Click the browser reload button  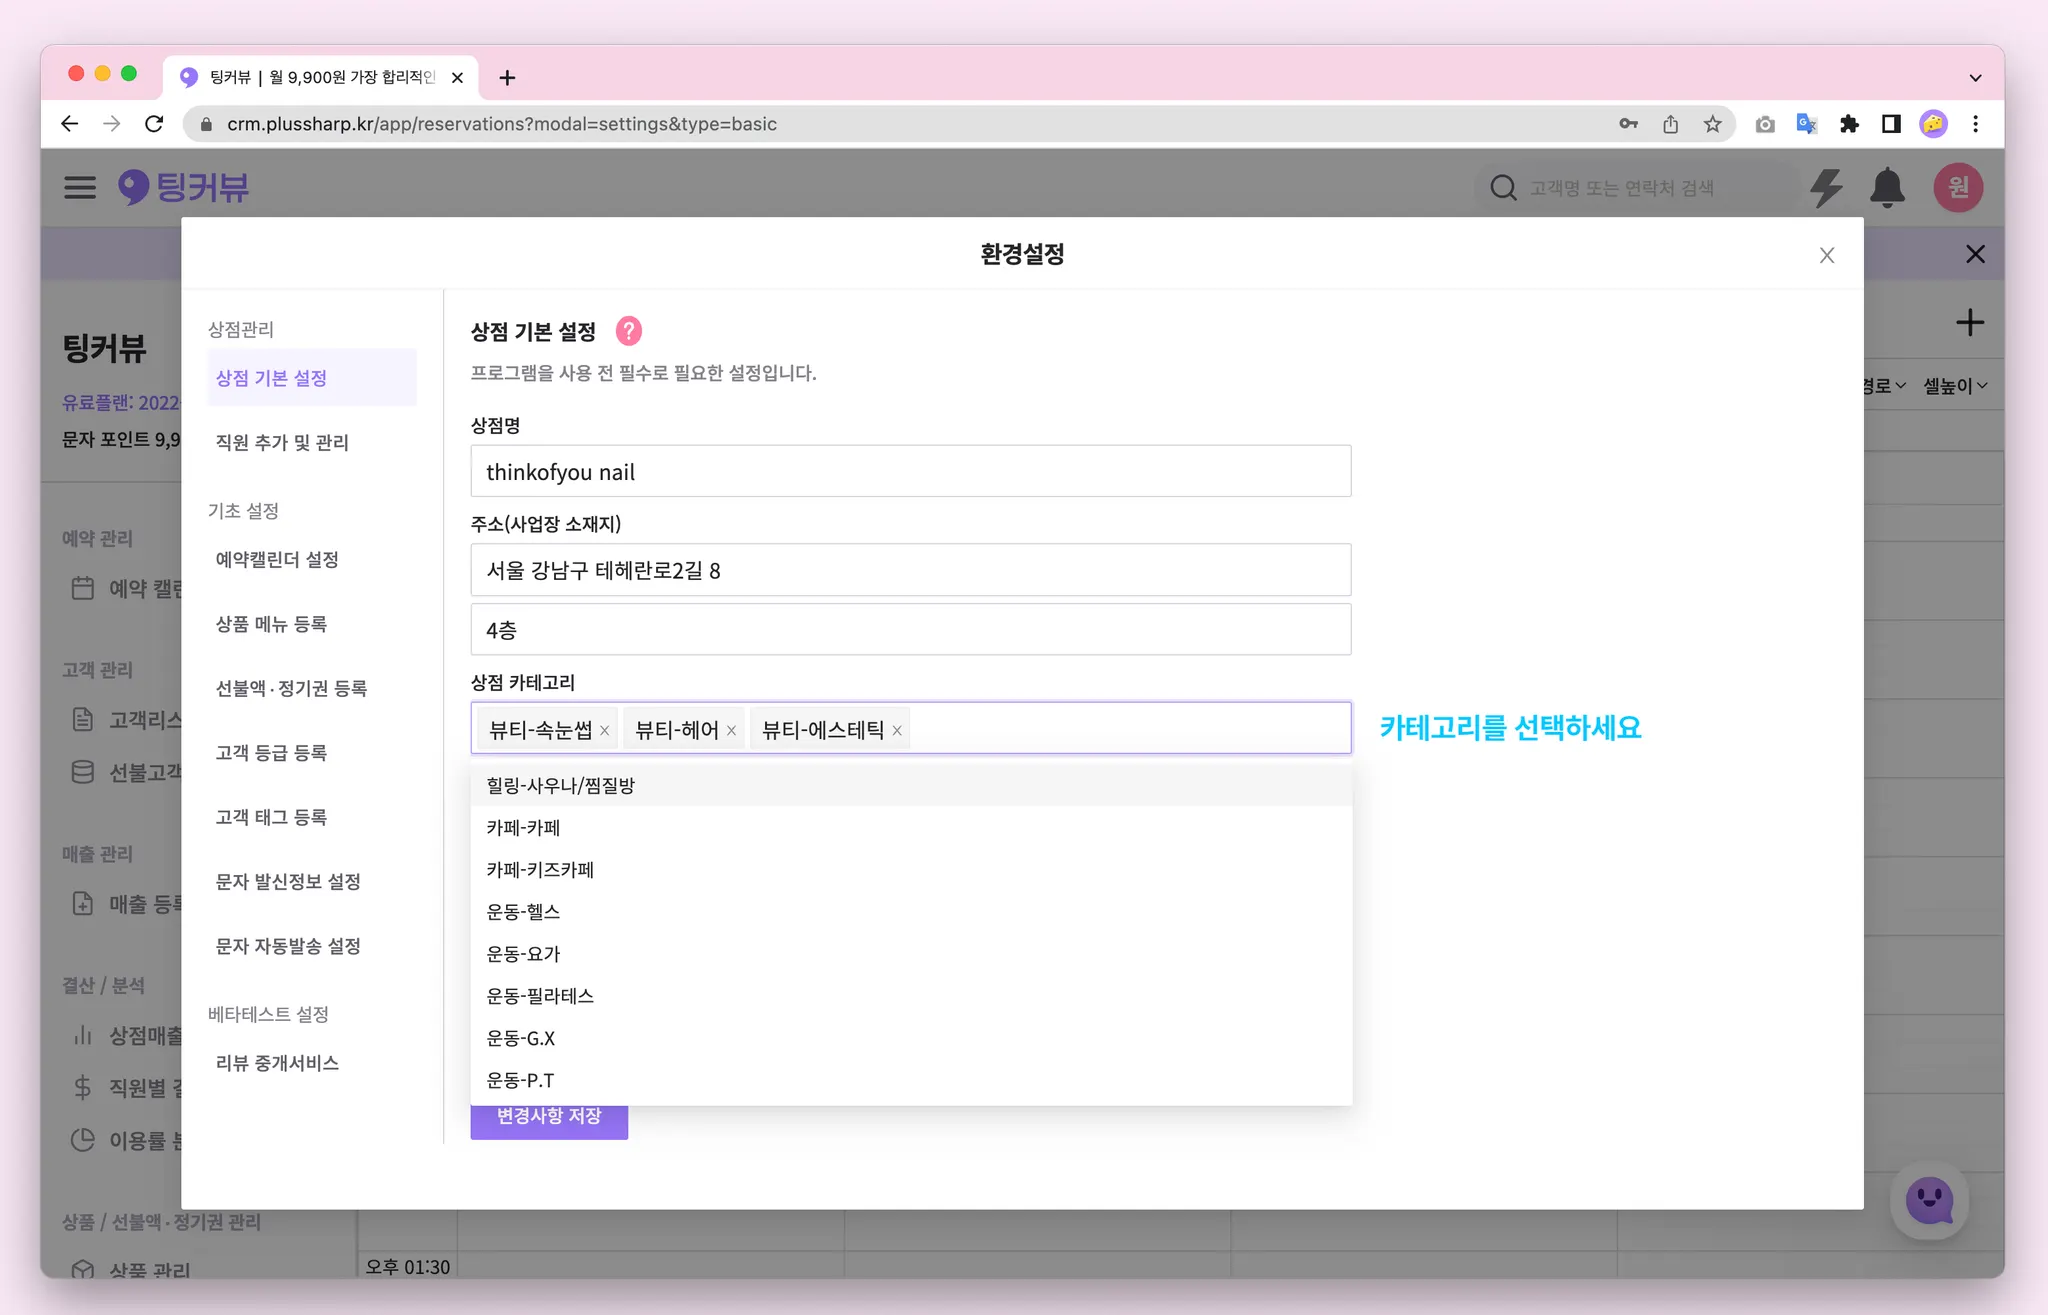[154, 124]
